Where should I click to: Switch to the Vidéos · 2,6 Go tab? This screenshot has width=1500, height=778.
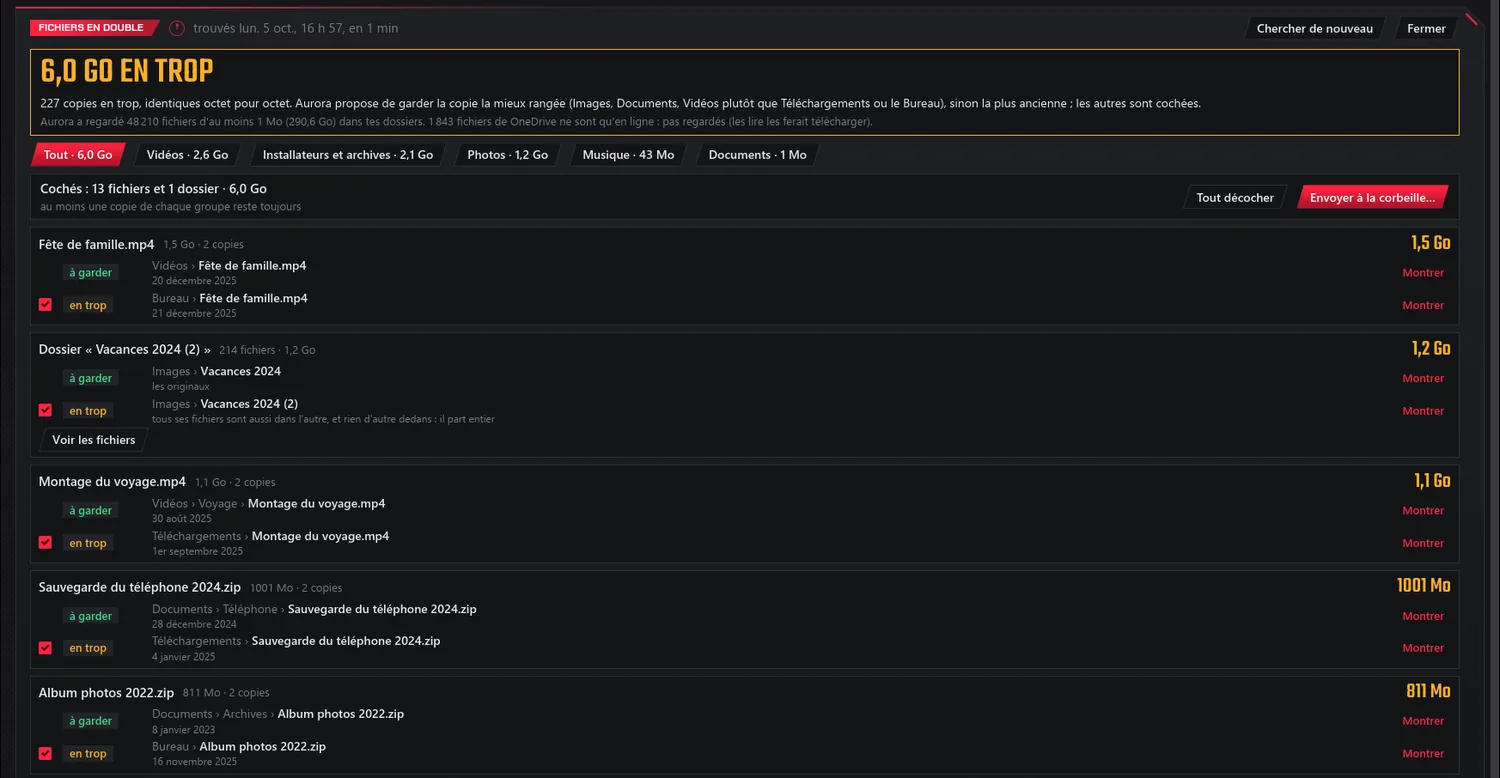[187, 155]
